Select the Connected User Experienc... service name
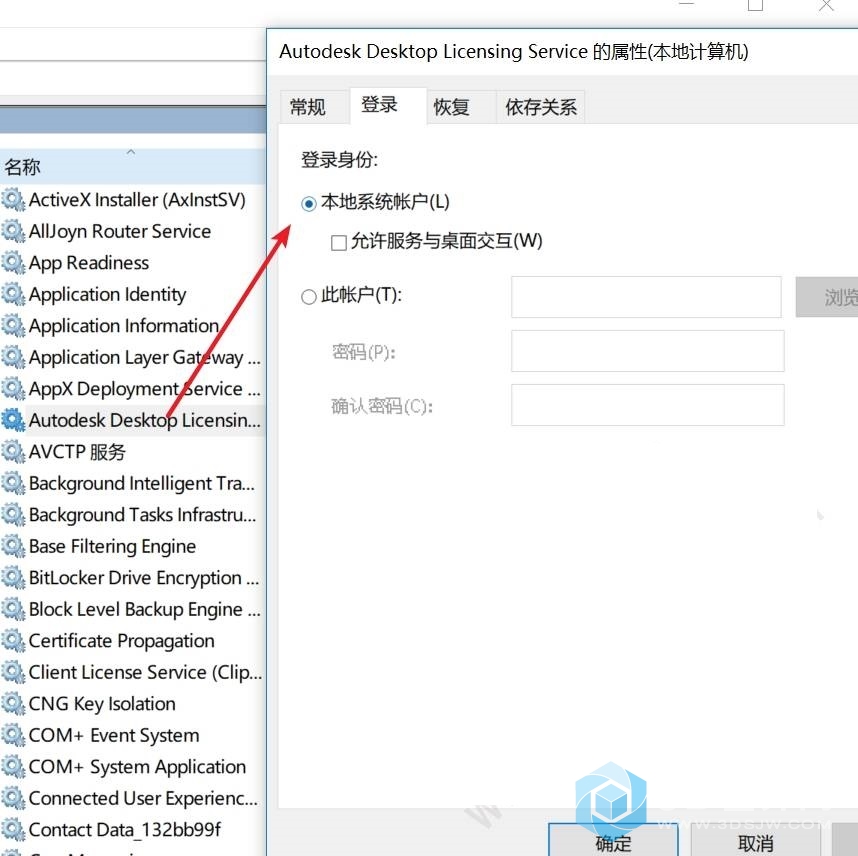The image size is (858, 856). [143, 799]
